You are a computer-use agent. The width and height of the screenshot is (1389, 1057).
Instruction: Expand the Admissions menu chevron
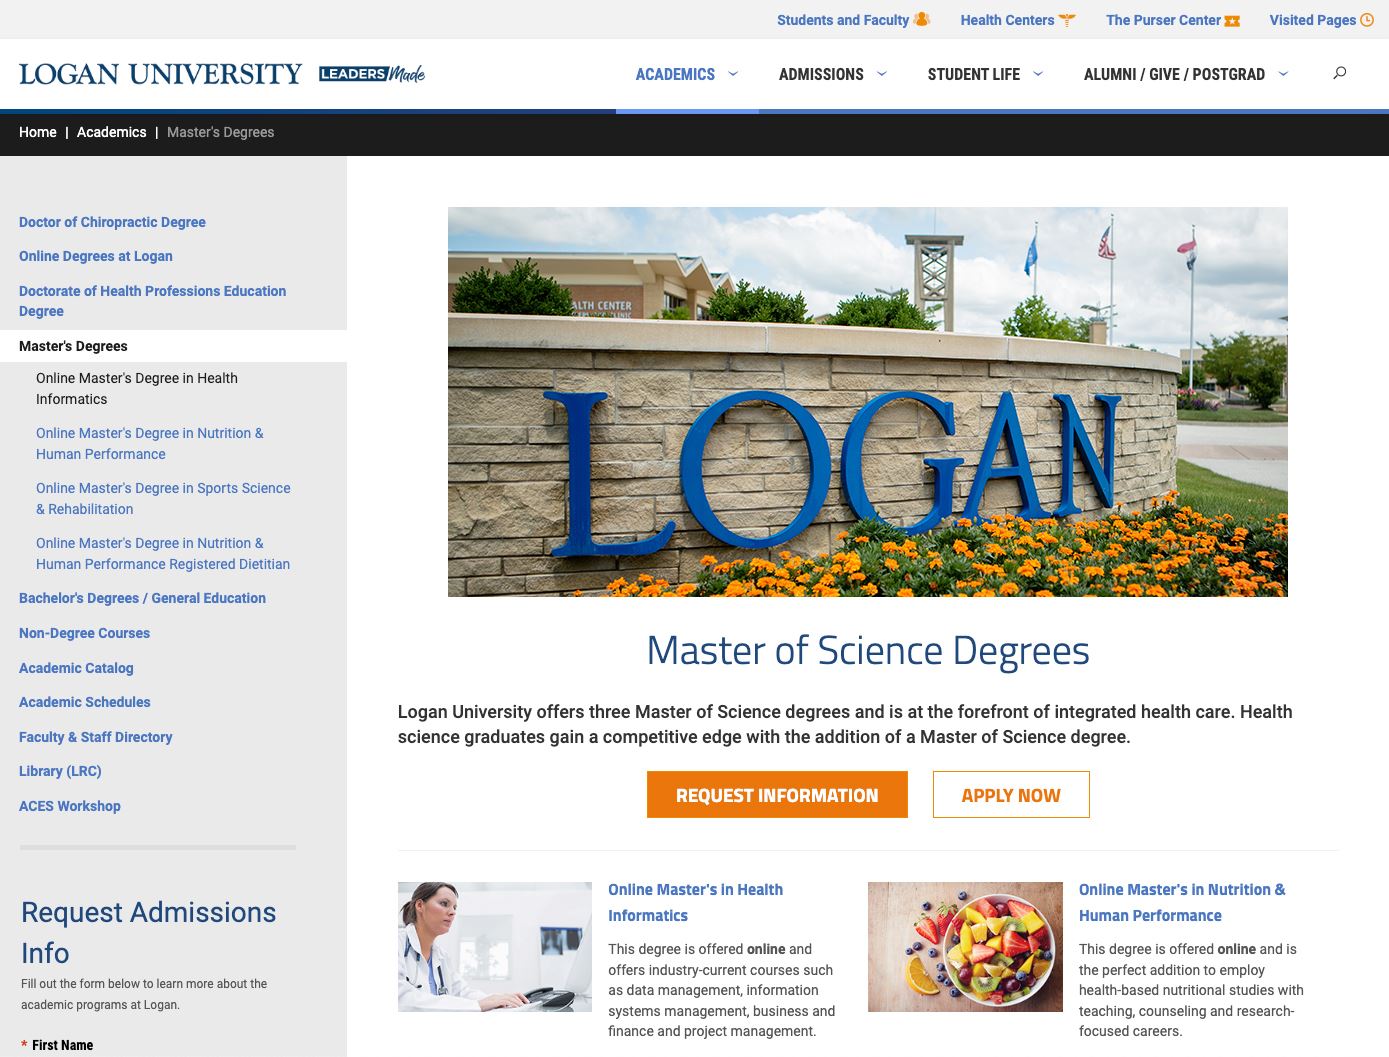pos(881,74)
